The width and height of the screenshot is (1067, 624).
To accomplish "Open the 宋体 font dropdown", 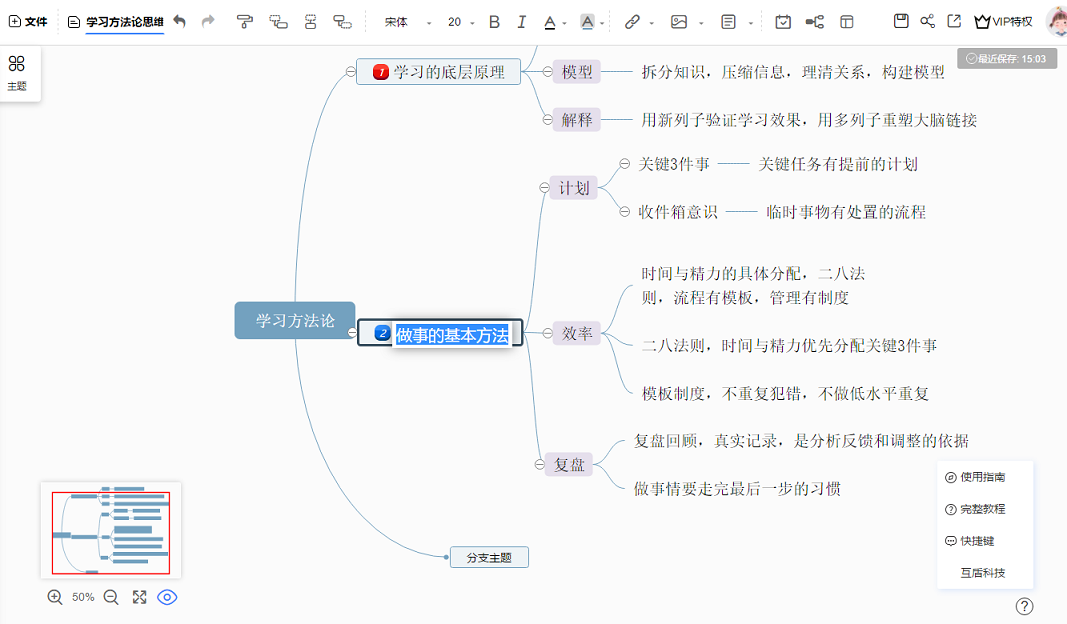I will click(400, 21).
